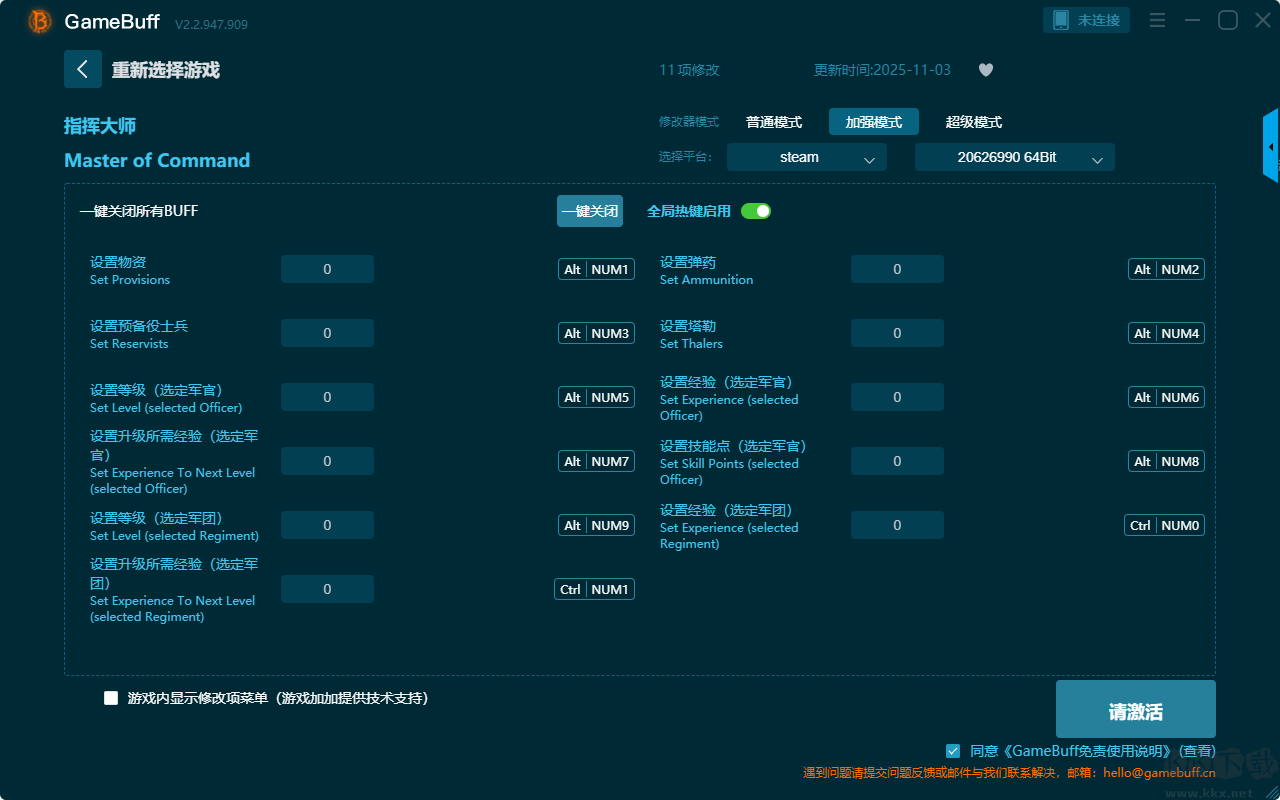This screenshot has width=1280, height=800.
Task: Expand the 20626990 64Bit version dropdown
Action: click(1014, 157)
